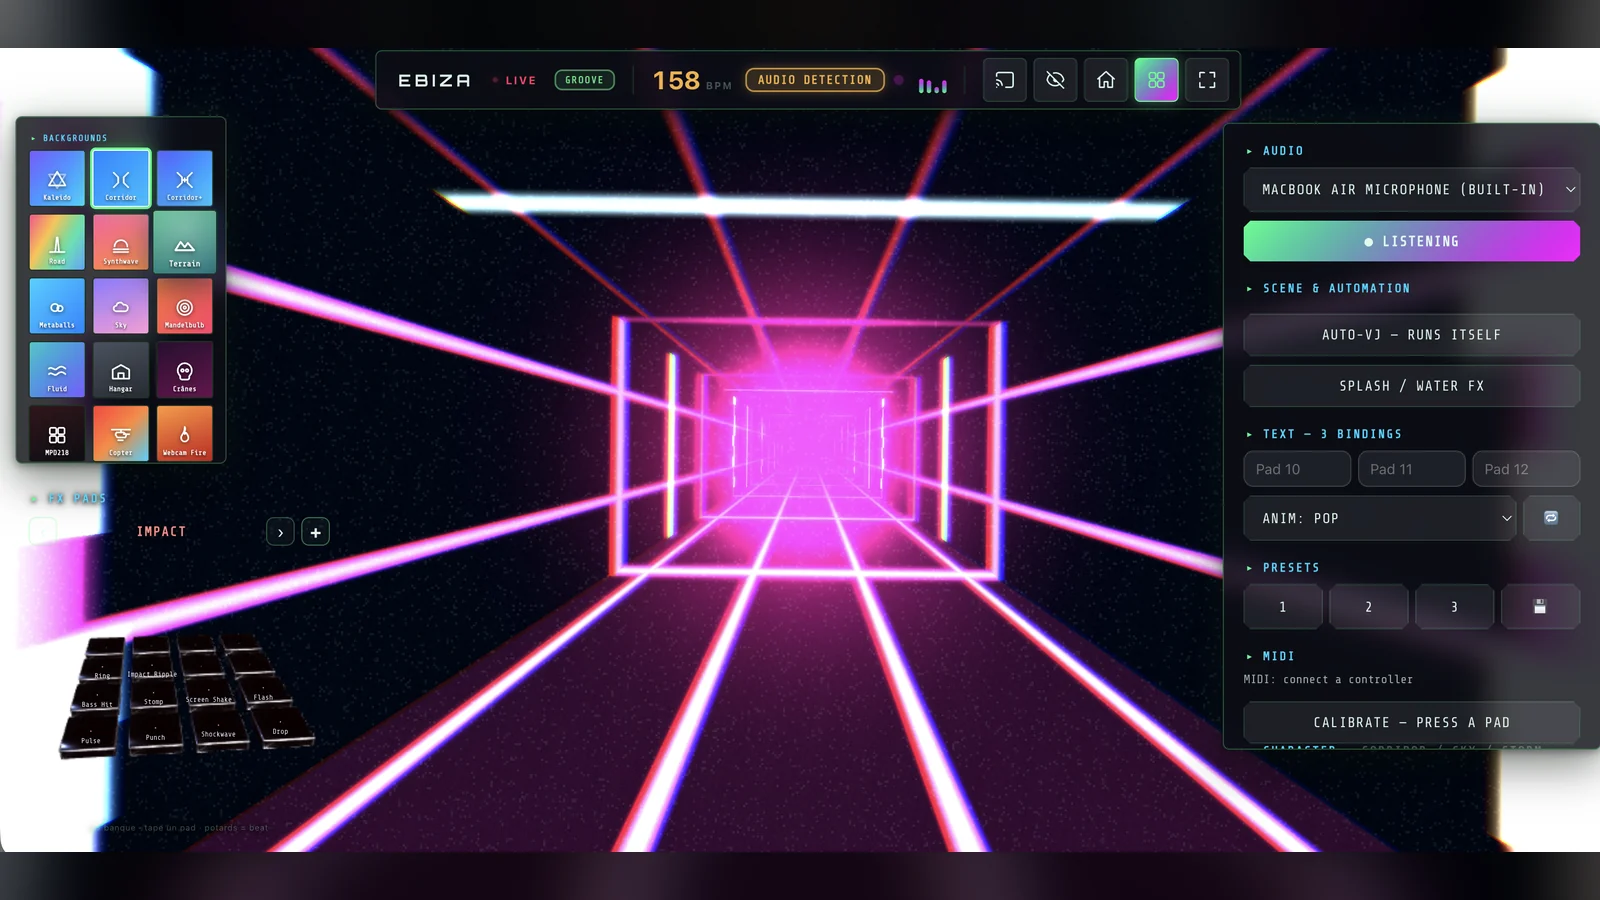Go to the home icon
Screen dimensions: 1600x900
click(1106, 80)
